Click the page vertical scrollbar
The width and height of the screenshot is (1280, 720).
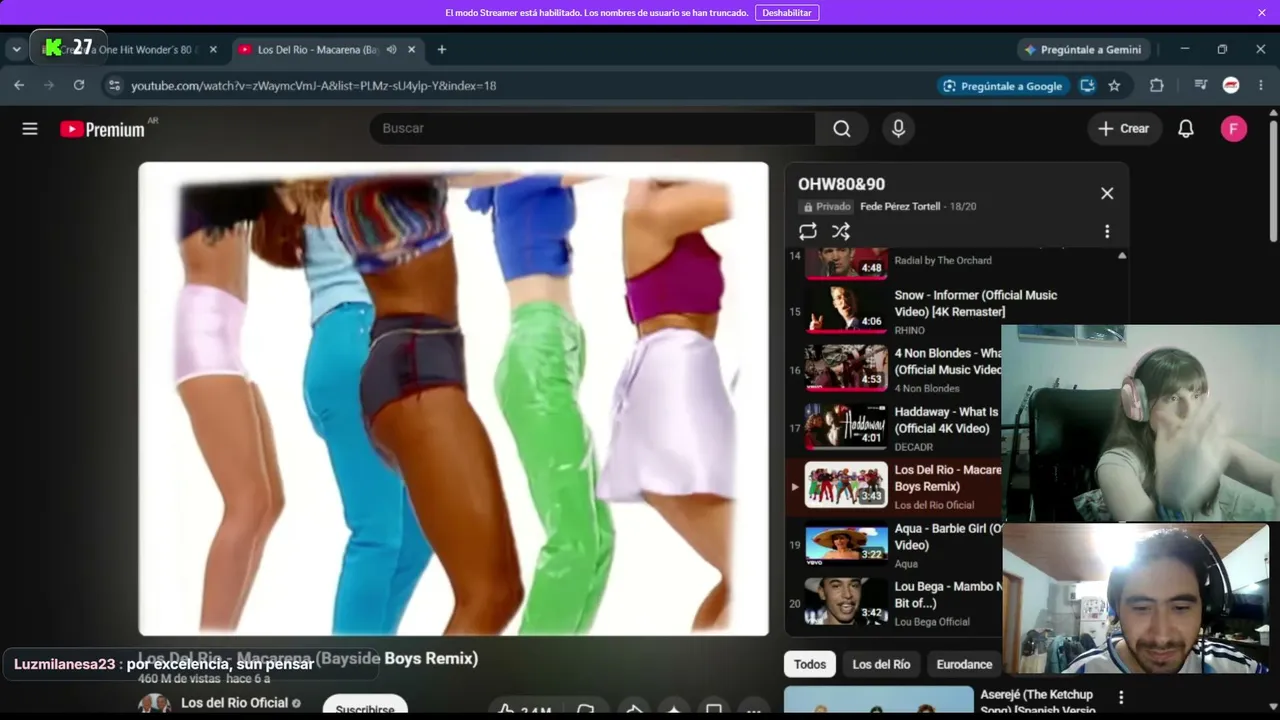1273,180
